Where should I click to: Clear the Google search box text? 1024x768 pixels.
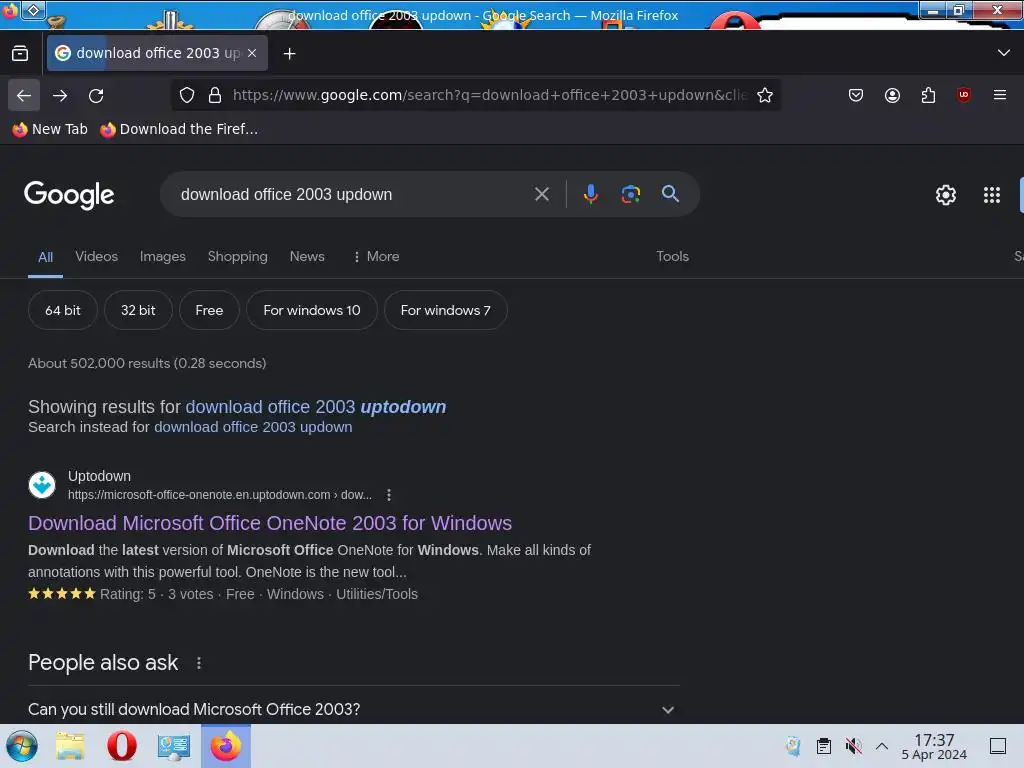coord(541,194)
